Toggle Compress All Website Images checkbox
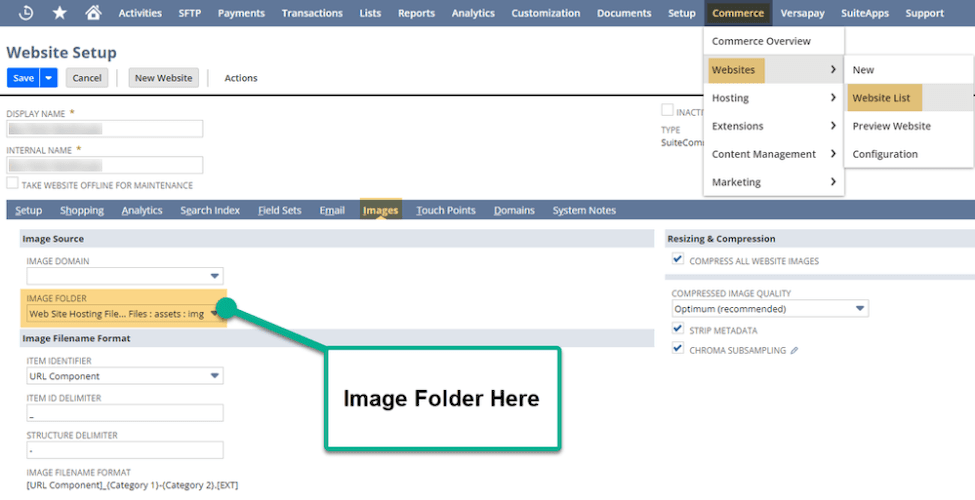 (x=678, y=259)
